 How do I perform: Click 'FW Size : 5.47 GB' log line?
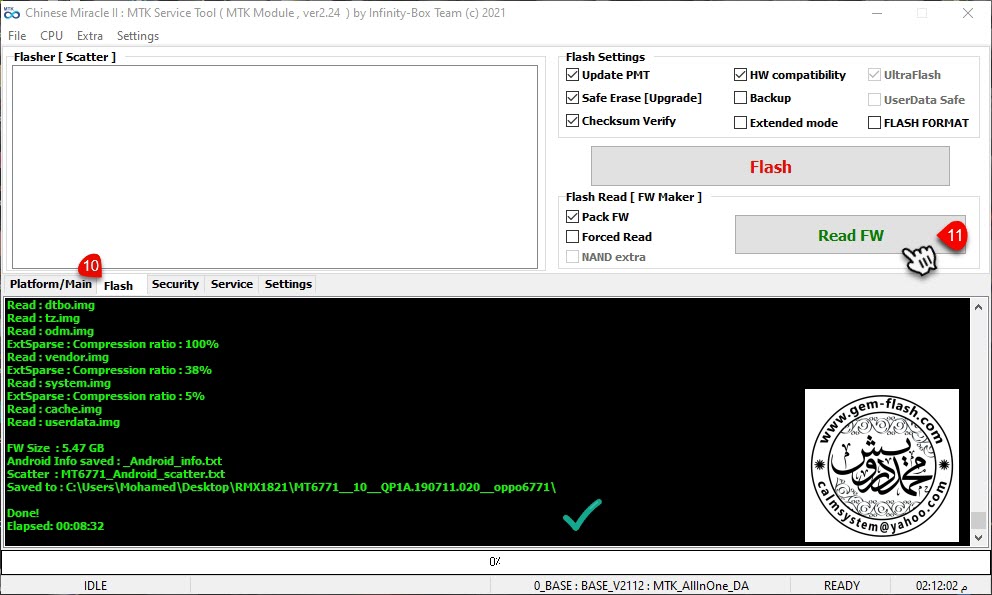pyautogui.click(x=56, y=448)
